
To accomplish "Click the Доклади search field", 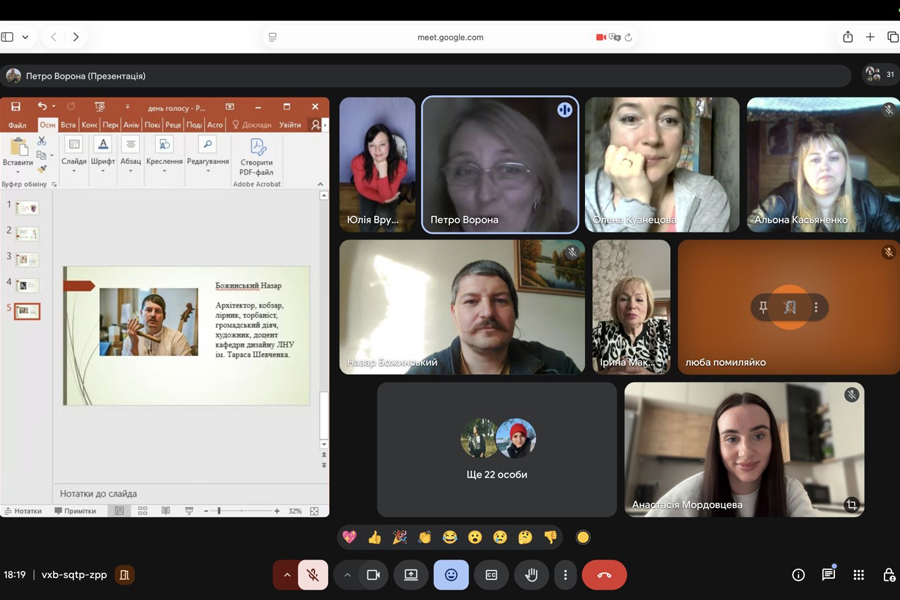I will (x=251, y=125).
